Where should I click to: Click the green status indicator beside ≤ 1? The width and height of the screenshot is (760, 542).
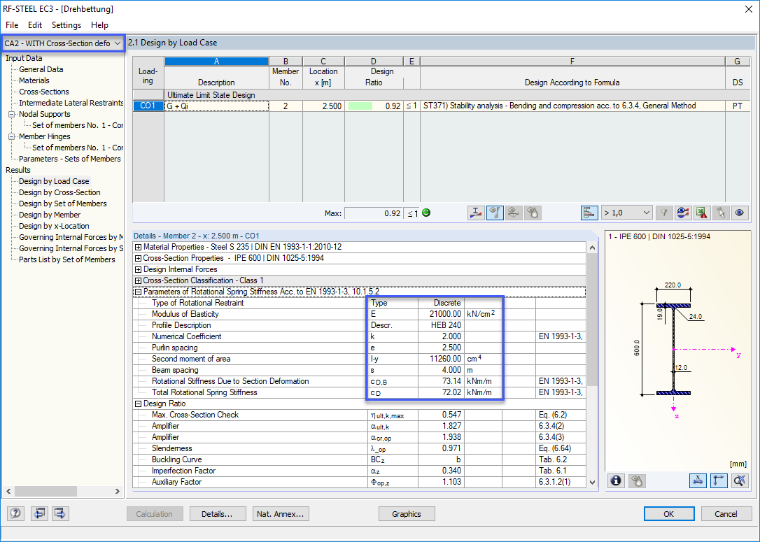[427, 213]
